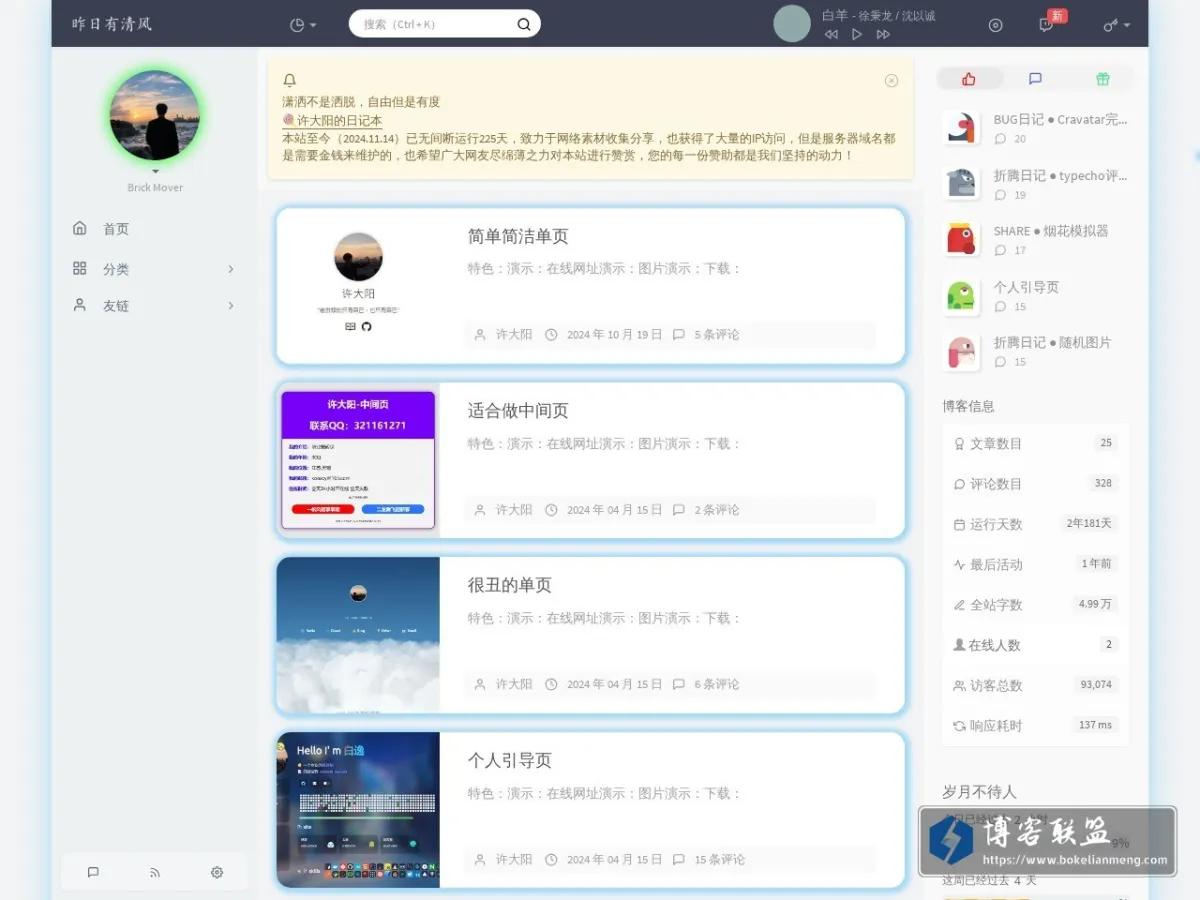Click avatar icon beside BUG日记 entry

961,128
